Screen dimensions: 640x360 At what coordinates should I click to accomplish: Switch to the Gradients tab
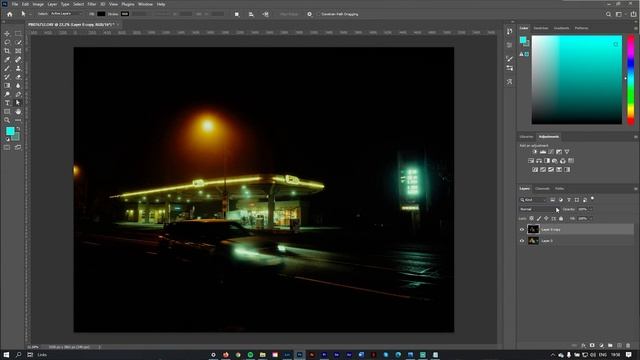[561, 28]
